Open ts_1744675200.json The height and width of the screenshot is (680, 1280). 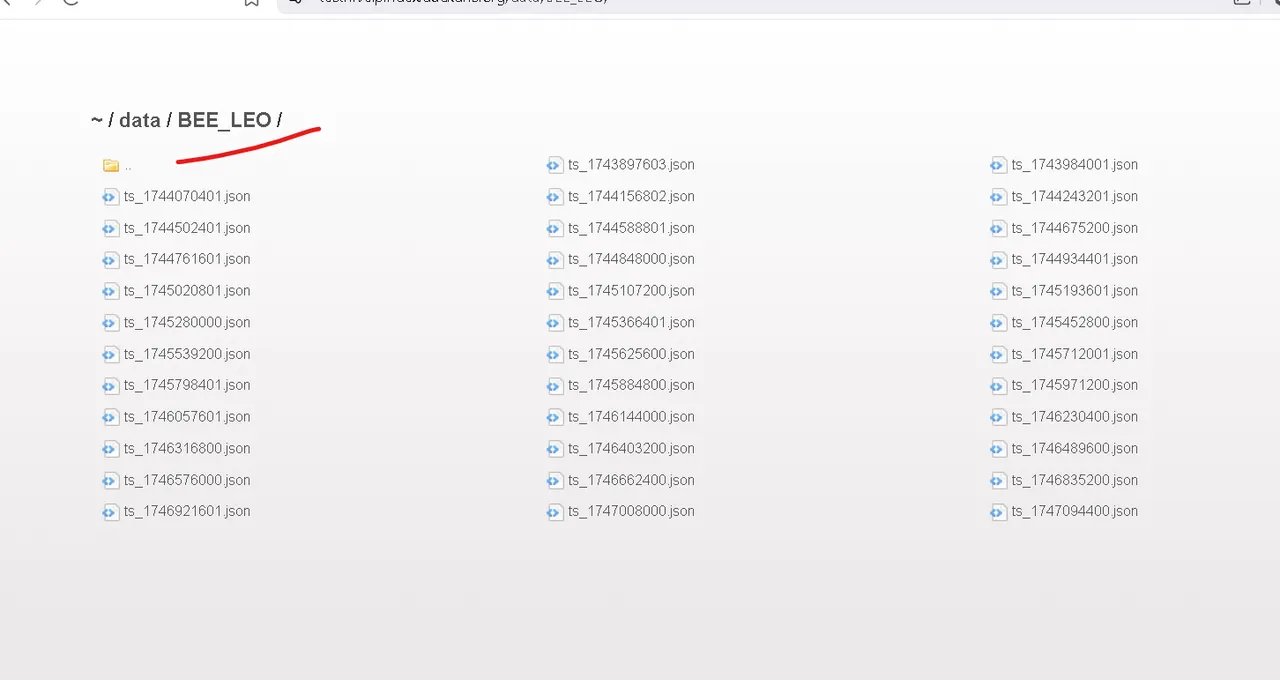pyautogui.click(x=1074, y=228)
